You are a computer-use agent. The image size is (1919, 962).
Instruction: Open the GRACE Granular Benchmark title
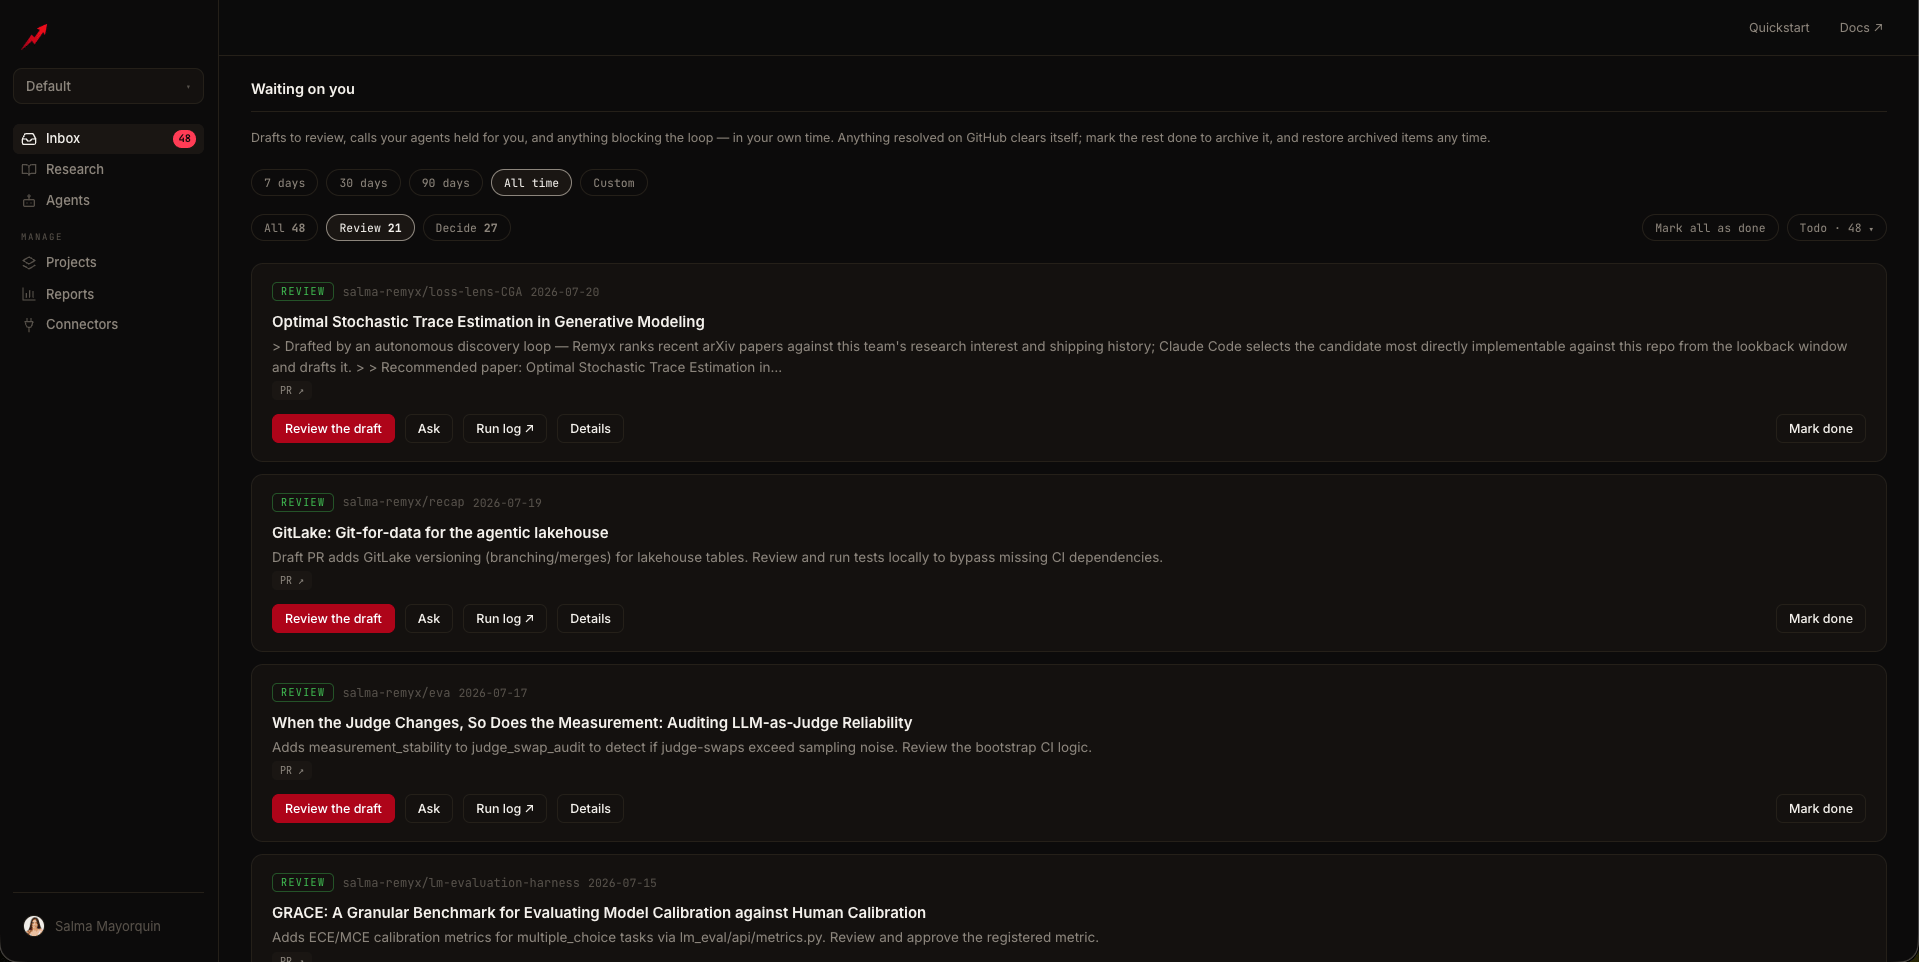[x=599, y=913]
